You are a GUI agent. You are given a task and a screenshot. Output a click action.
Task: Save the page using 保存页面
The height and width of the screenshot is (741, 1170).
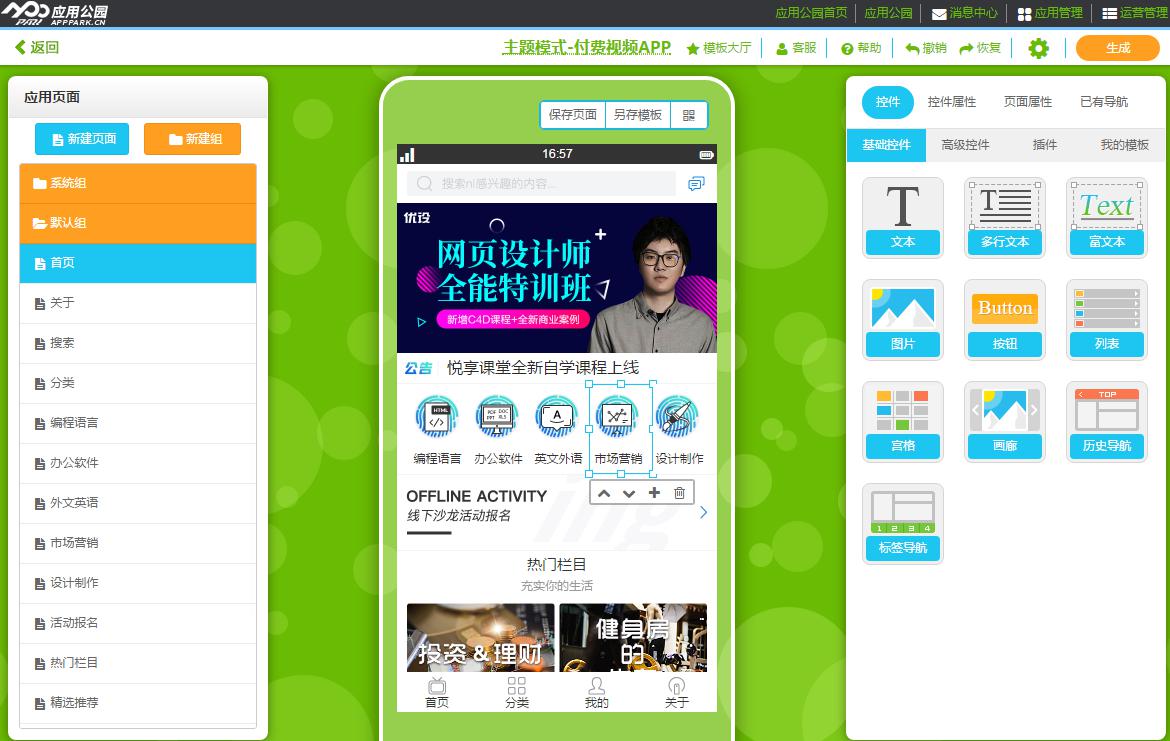coord(571,114)
